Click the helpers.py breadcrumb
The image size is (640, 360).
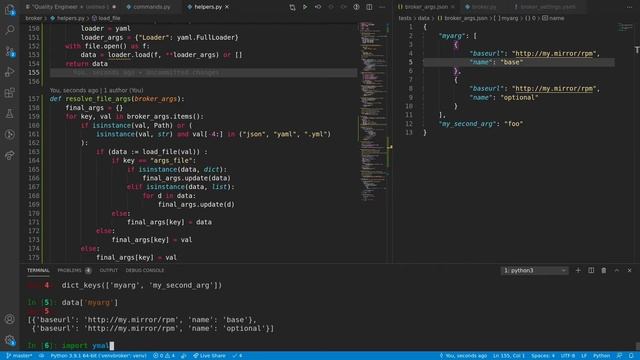tap(70, 18)
